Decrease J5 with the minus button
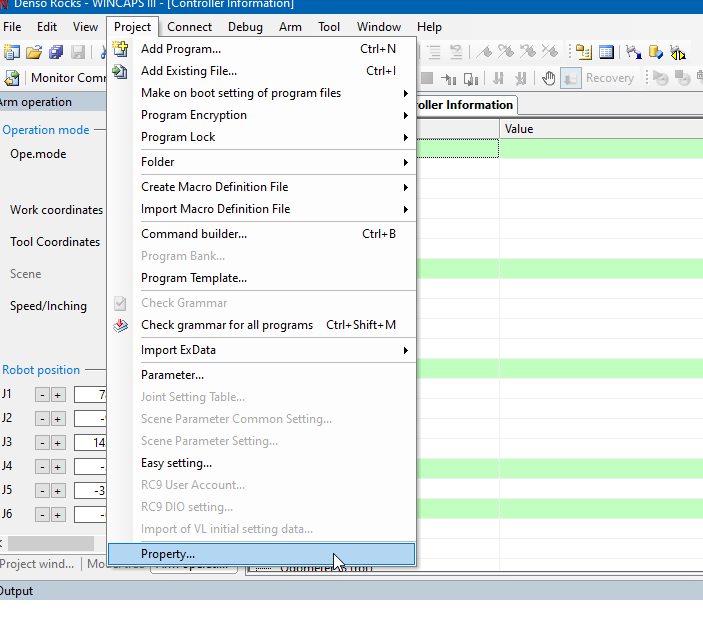Image resolution: width=703 pixels, height=622 pixels. point(42,491)
